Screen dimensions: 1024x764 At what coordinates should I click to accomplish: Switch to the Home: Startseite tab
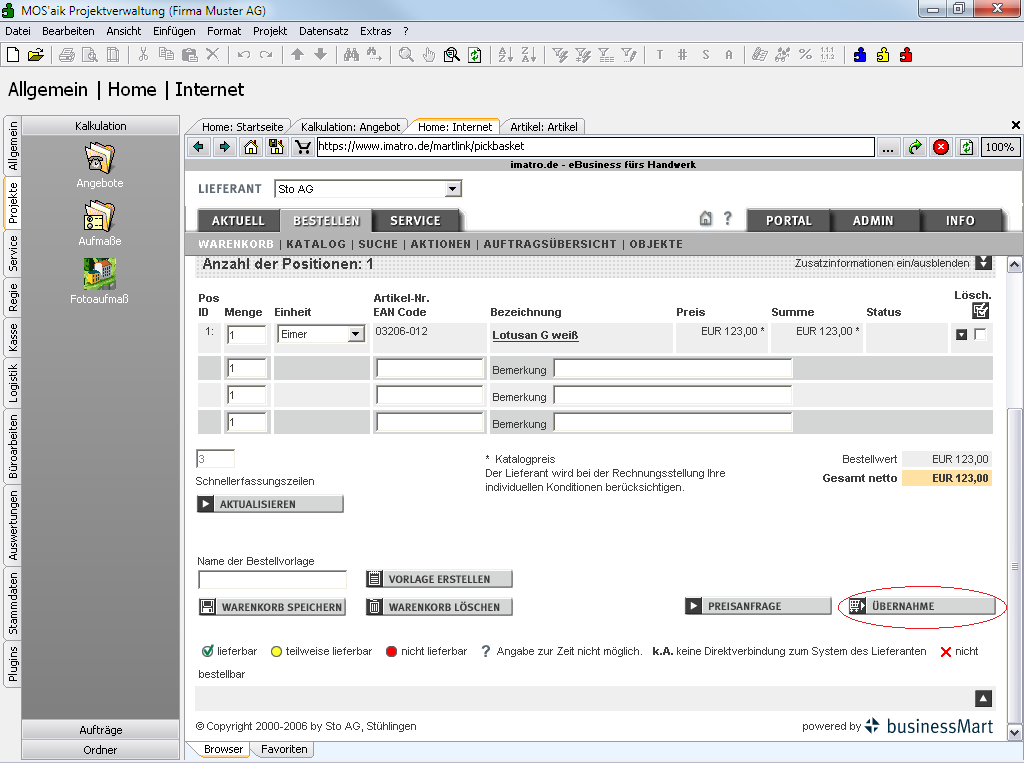tap(242, 127)
